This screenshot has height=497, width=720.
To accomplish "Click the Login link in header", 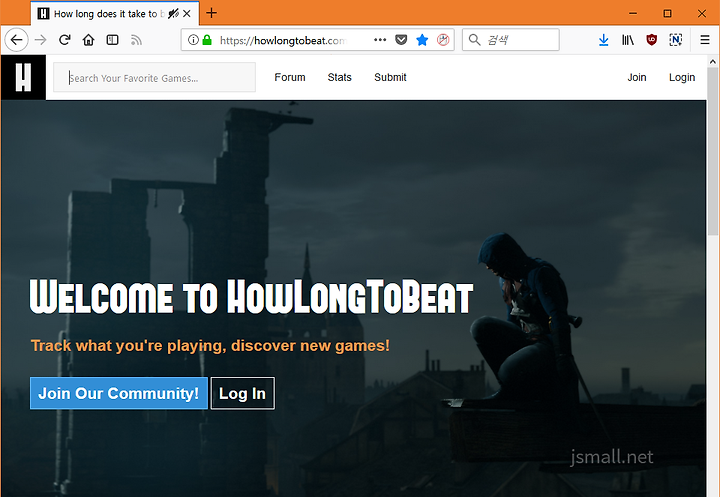I will point(682,77).
